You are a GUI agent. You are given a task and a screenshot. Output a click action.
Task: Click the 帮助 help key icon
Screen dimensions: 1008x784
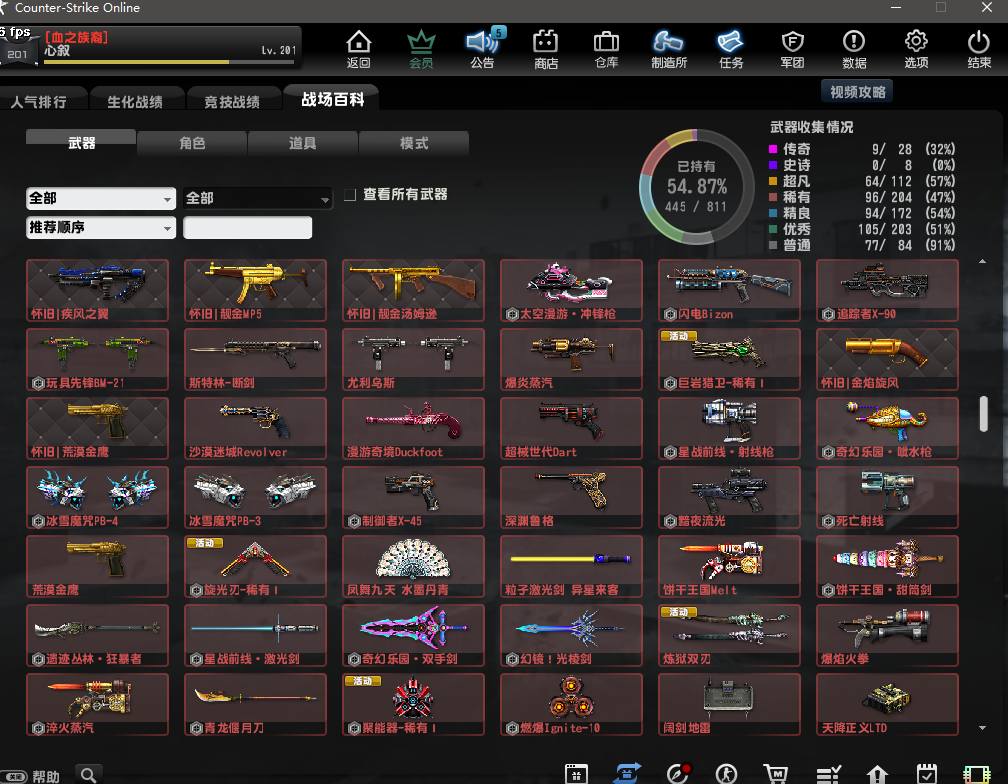pos(15,776)
